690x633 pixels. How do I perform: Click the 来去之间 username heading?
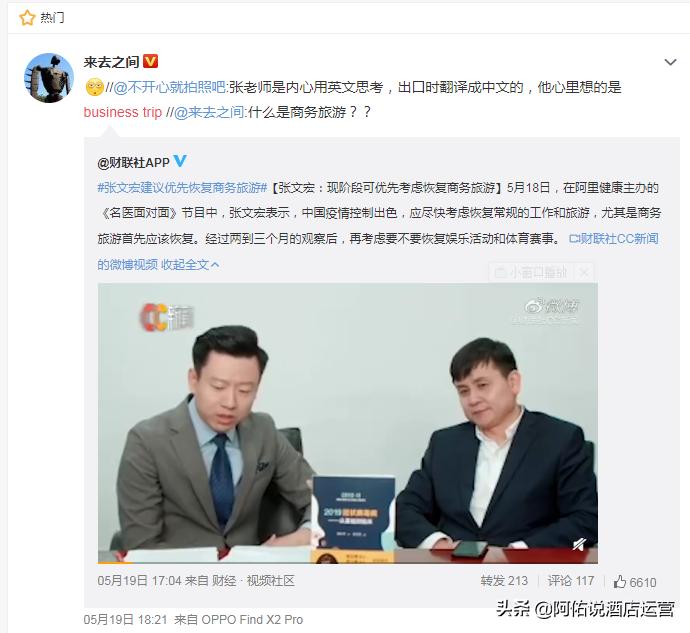tap(111, 62)
